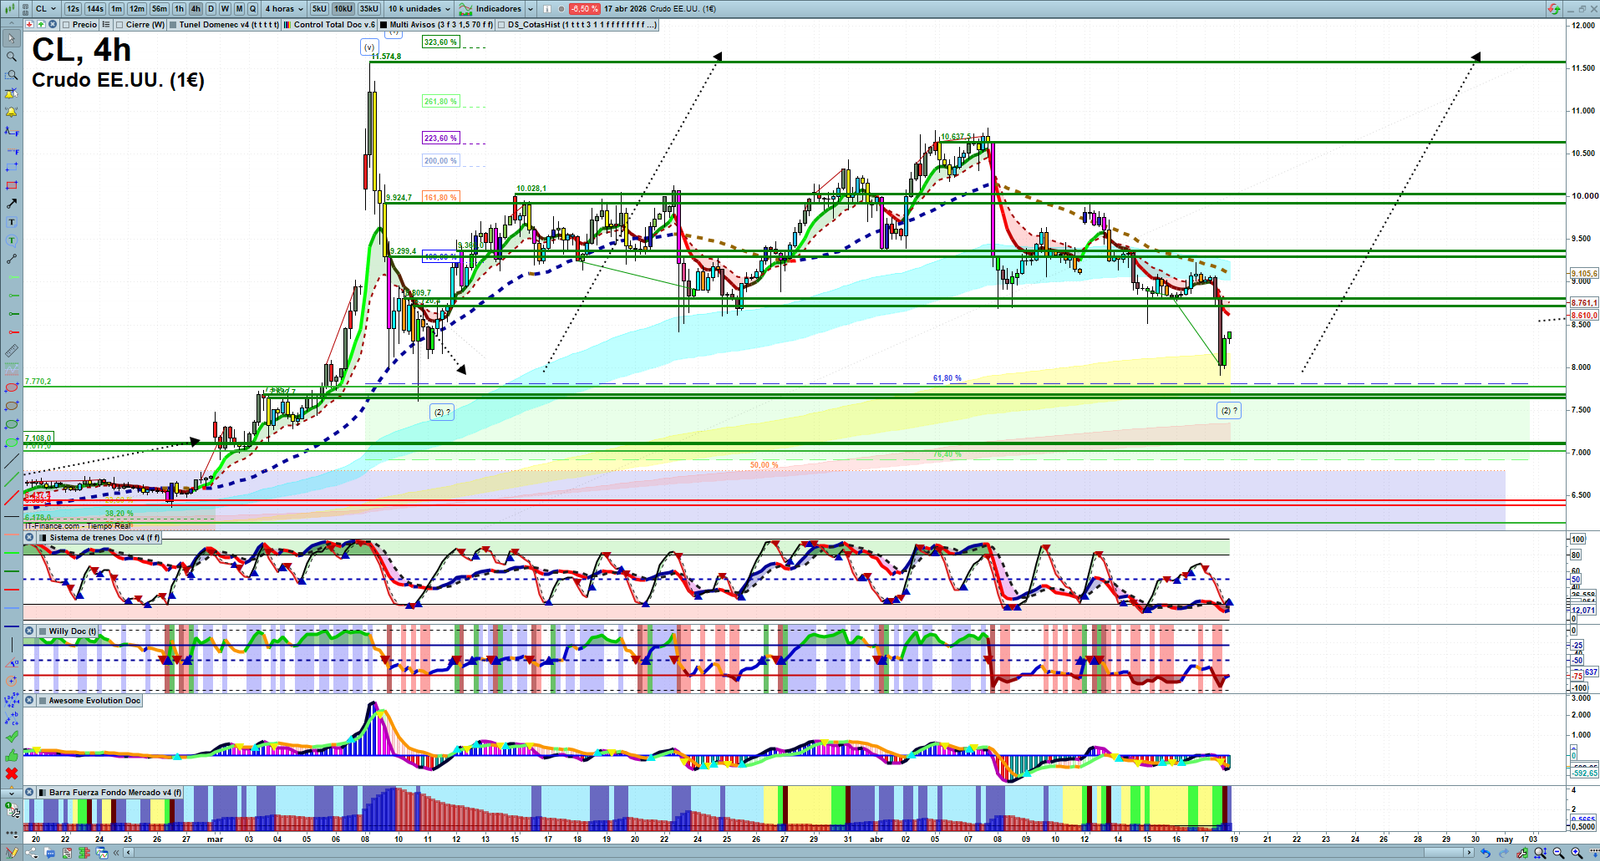
Task: Click the yellow alert bell tool
Action: (x=11, y=112)
